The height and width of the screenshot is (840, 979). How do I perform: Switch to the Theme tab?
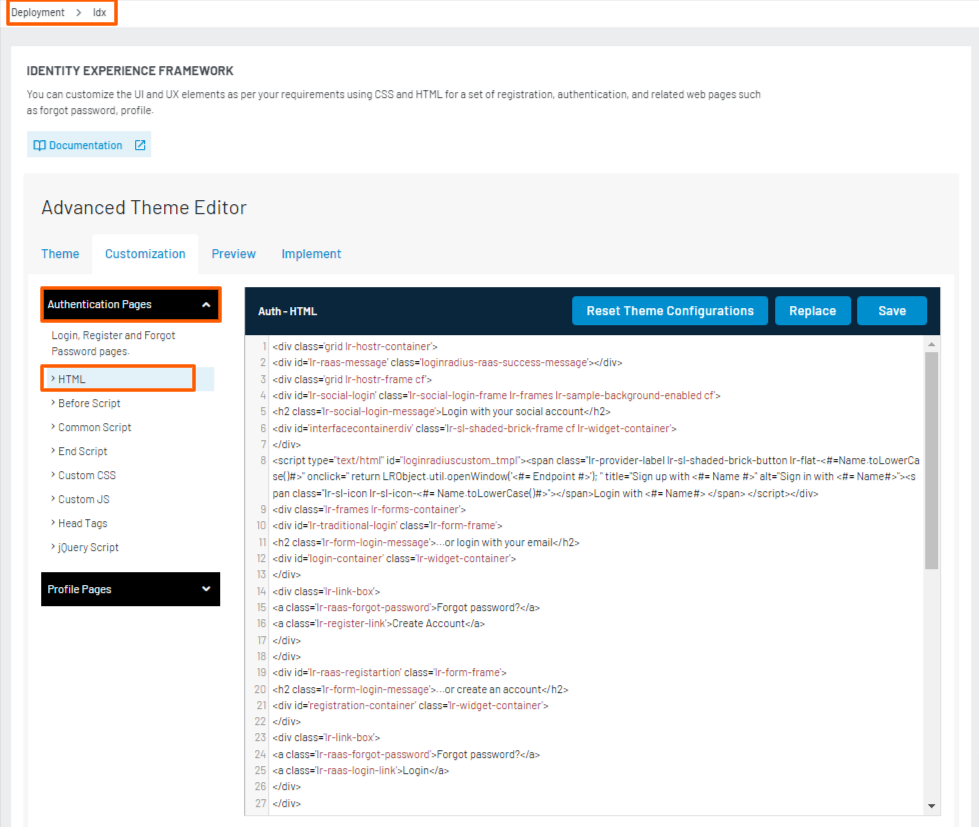tap(60, 254)
